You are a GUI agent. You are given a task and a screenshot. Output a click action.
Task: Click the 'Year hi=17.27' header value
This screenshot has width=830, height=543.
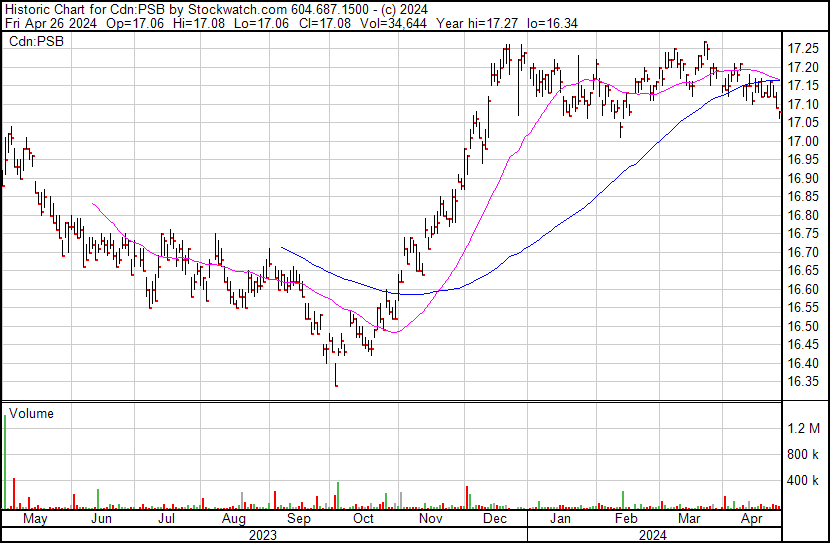(x=477, y=23)
